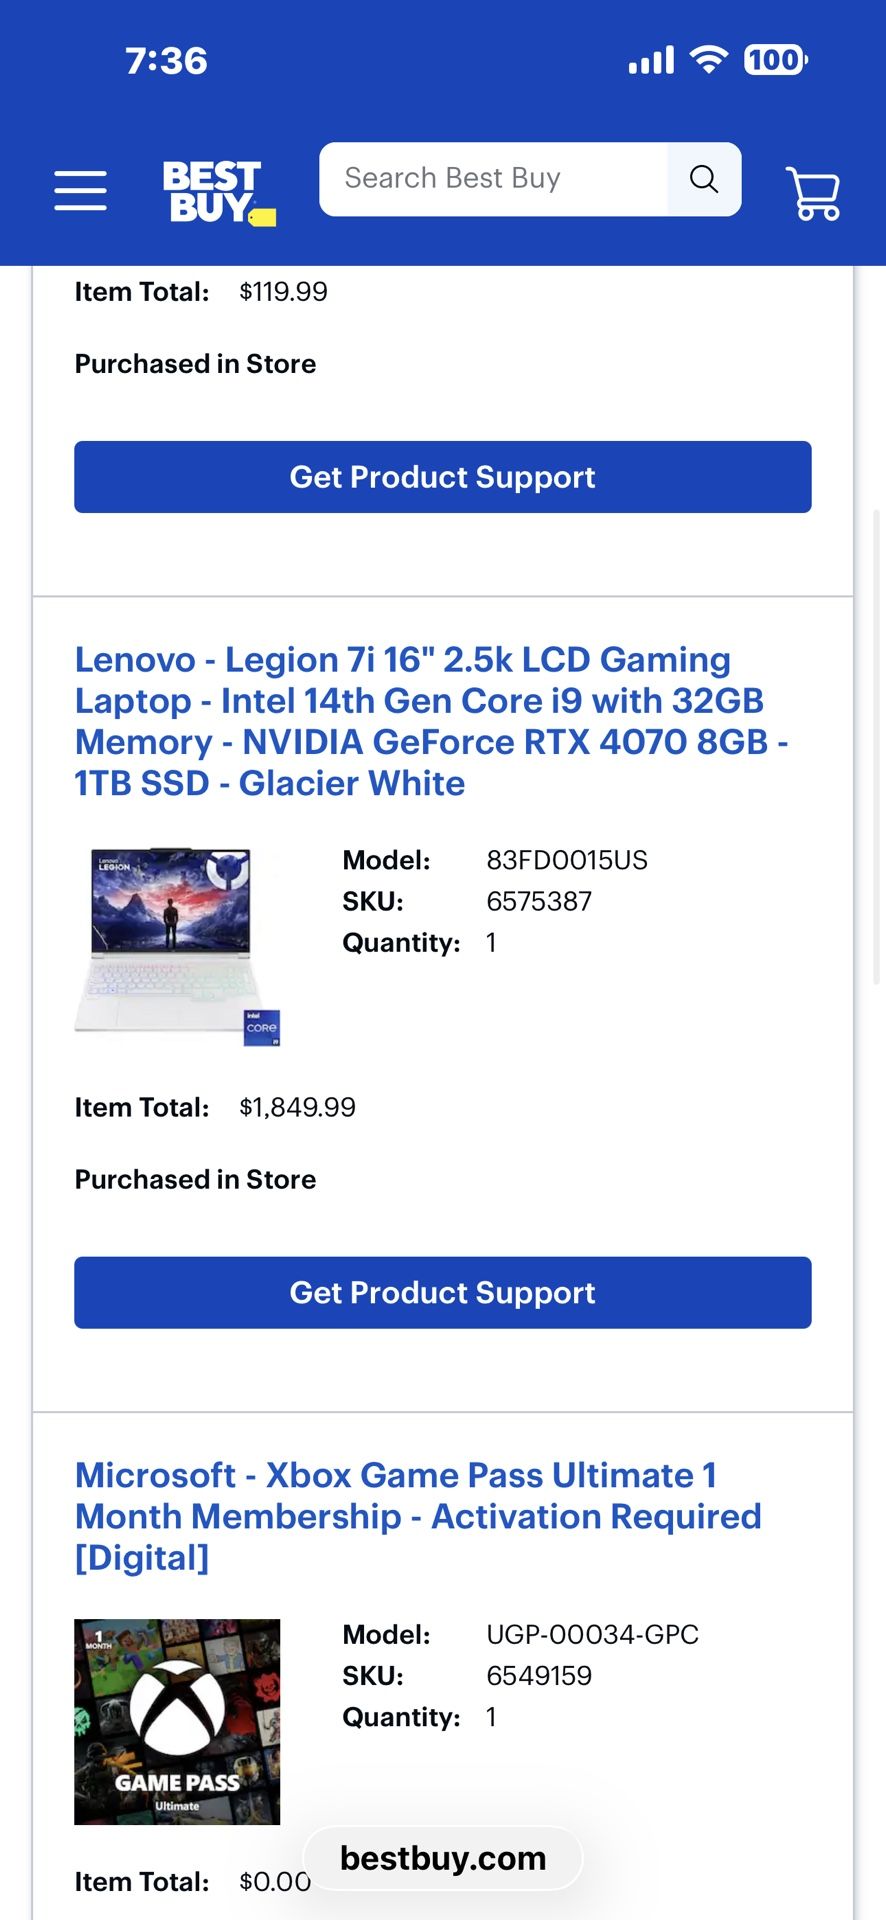886x1920 pixels.
Task: Select the laptop model number 83FD0015US
Action: point(567,860)
